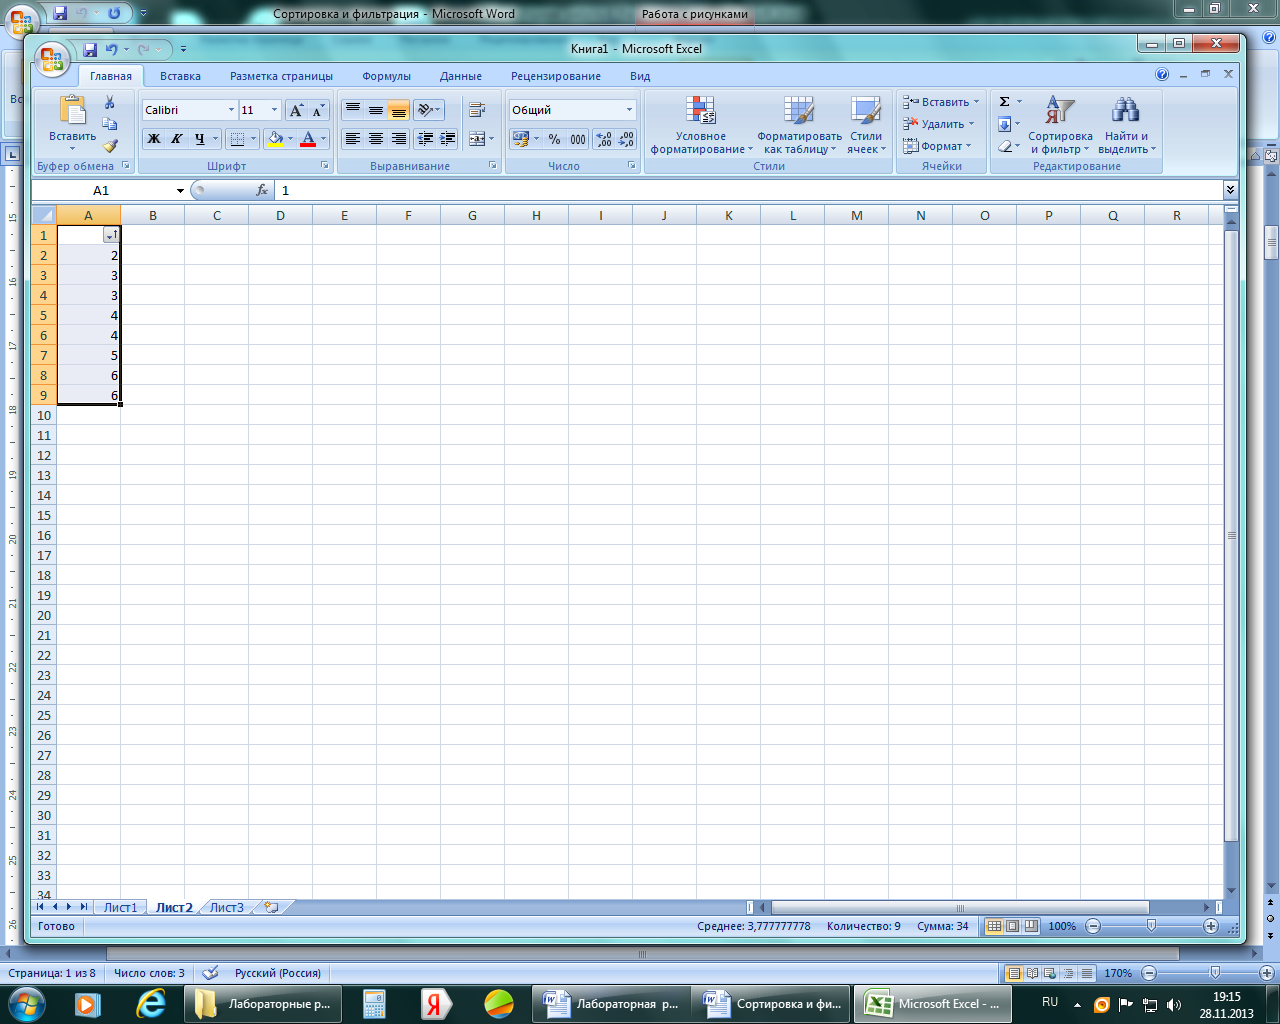Open the filter dropdown in cell A1
Image resolution: width=1280 pixels, height=1024 pixels.
[x=112, y=235]
